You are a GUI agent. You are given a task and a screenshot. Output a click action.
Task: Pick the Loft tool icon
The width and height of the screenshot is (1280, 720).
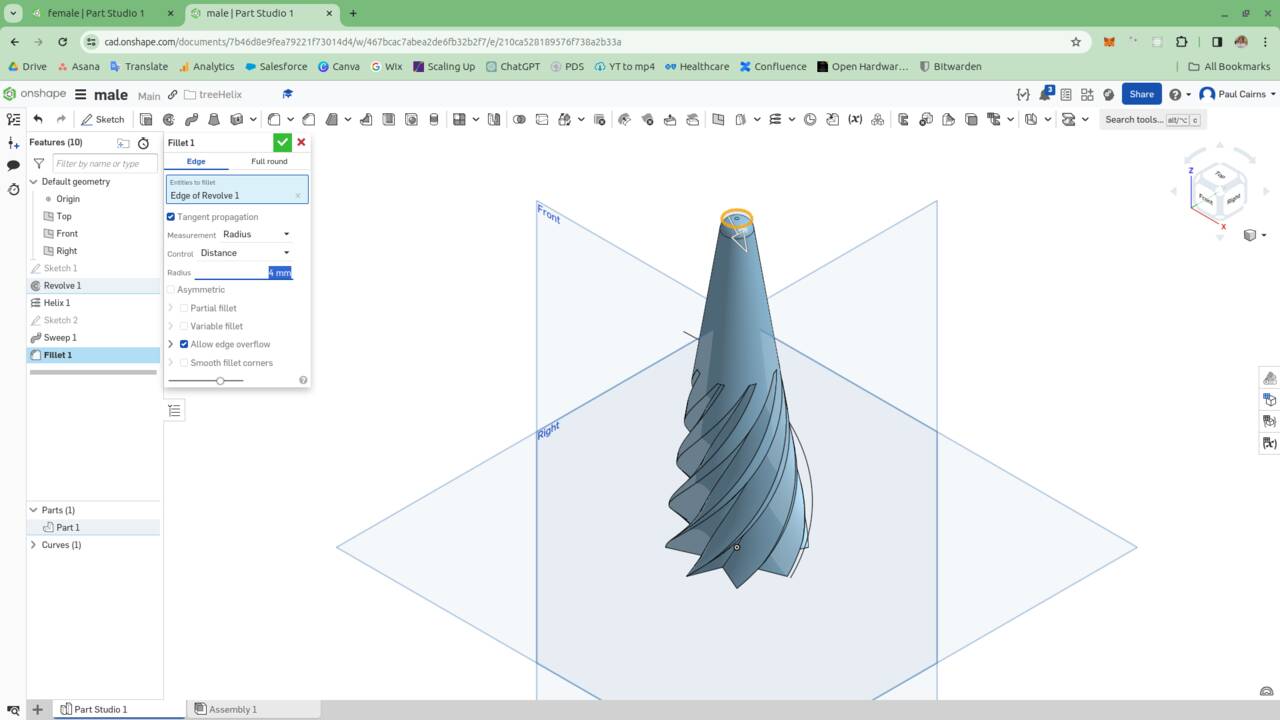coord(214,119)
